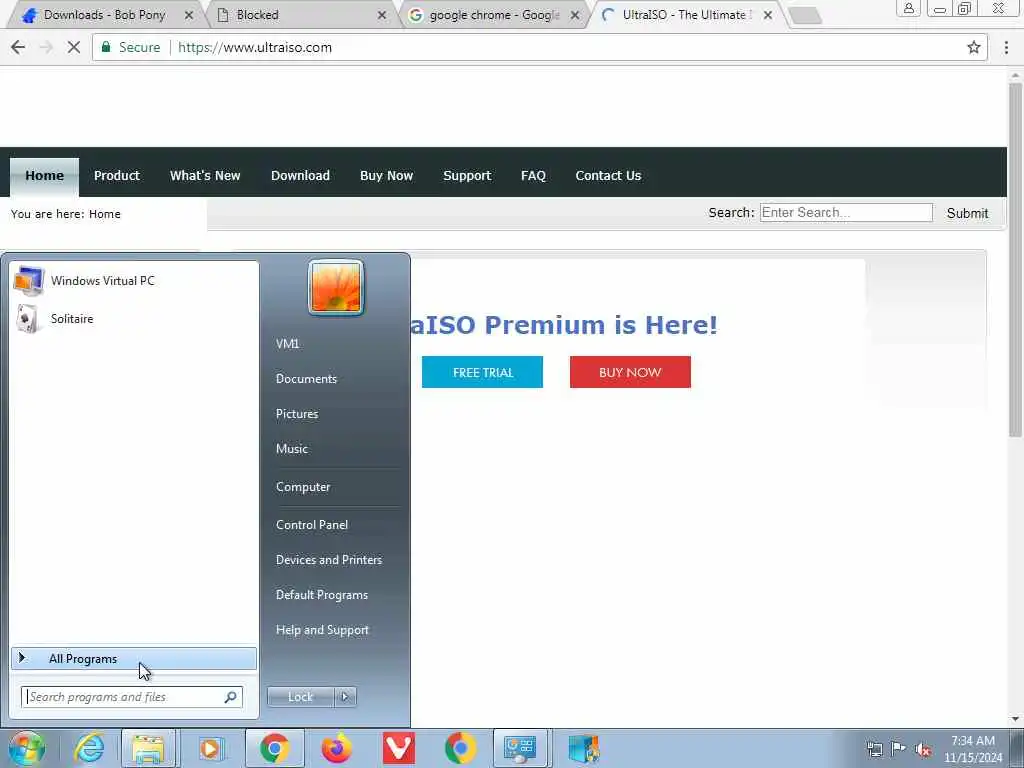Open the FAQ page
1024x768 pixels.
[x=533, y=176]
